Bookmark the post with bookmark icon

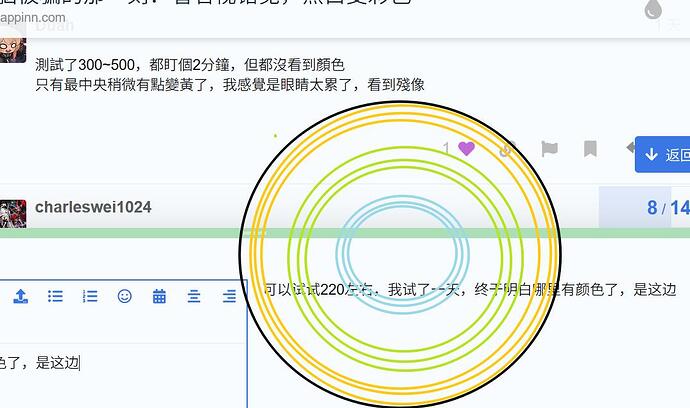590,149
